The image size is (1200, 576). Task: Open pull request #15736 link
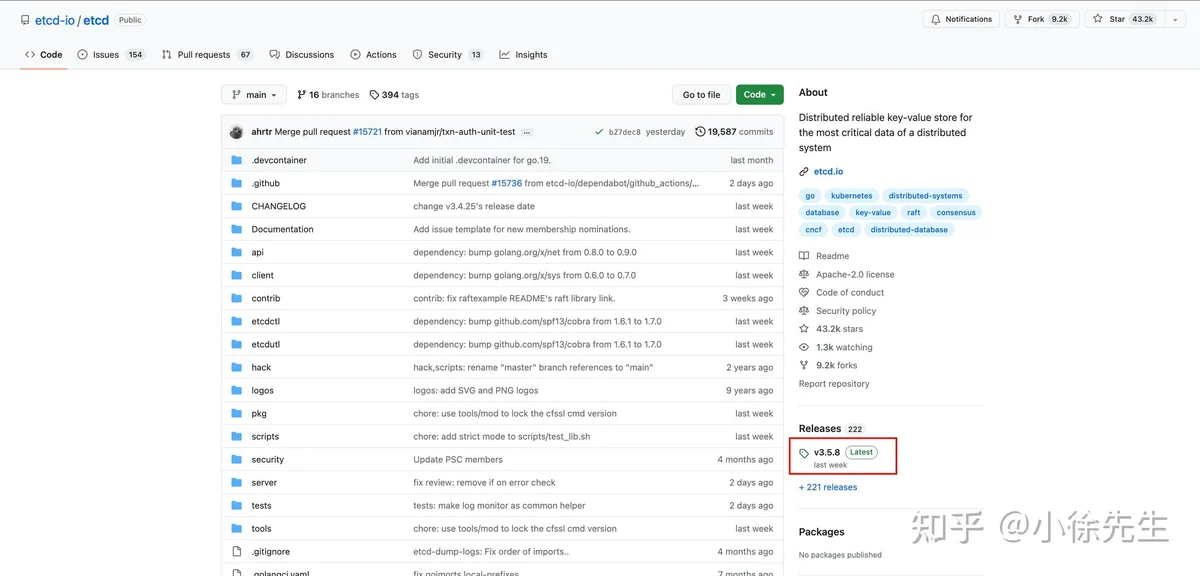pyautogui.click(x=506, y=183)
